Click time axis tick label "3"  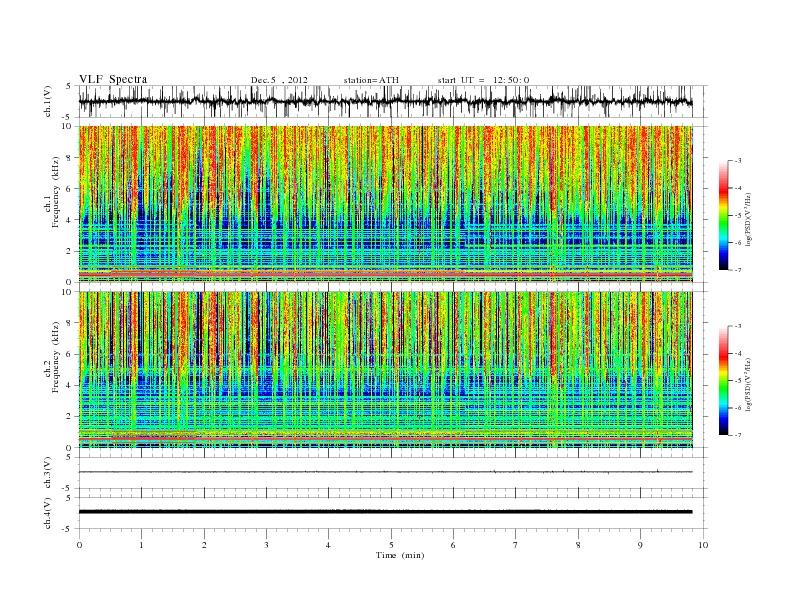(266, 545)
